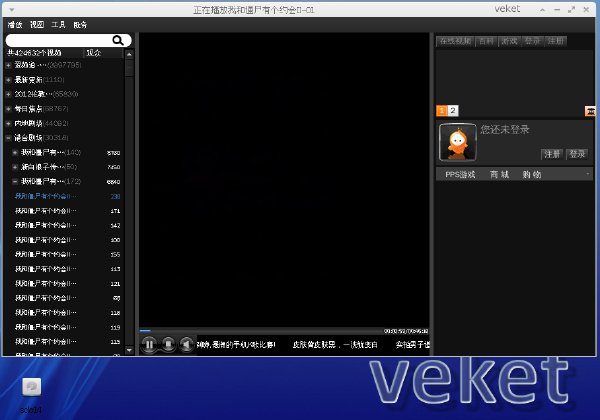The width and height of the screenshot is (600, 420).
Task: Click the 共424632个视频 column header
Action: 44,53
